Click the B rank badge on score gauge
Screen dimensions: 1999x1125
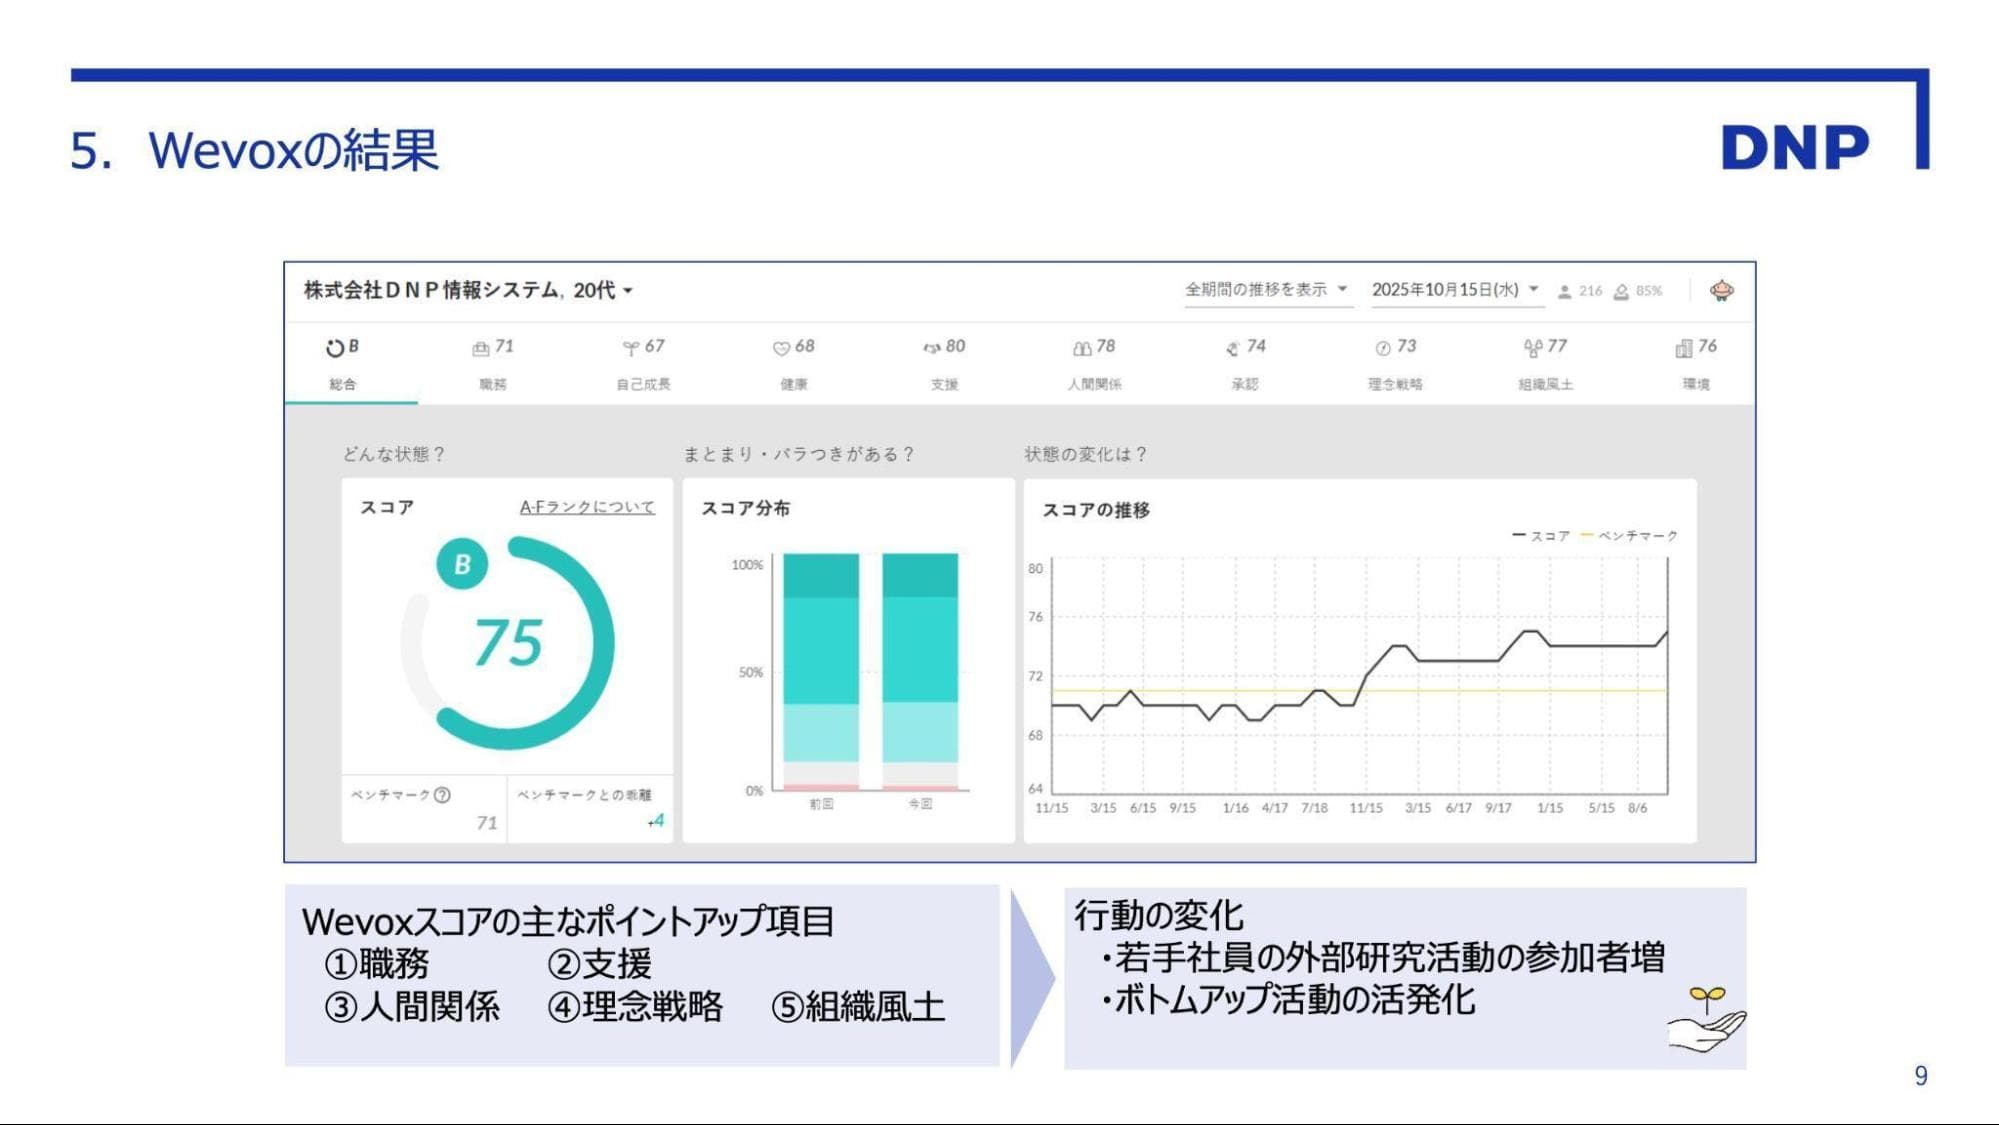pos(462,564)
